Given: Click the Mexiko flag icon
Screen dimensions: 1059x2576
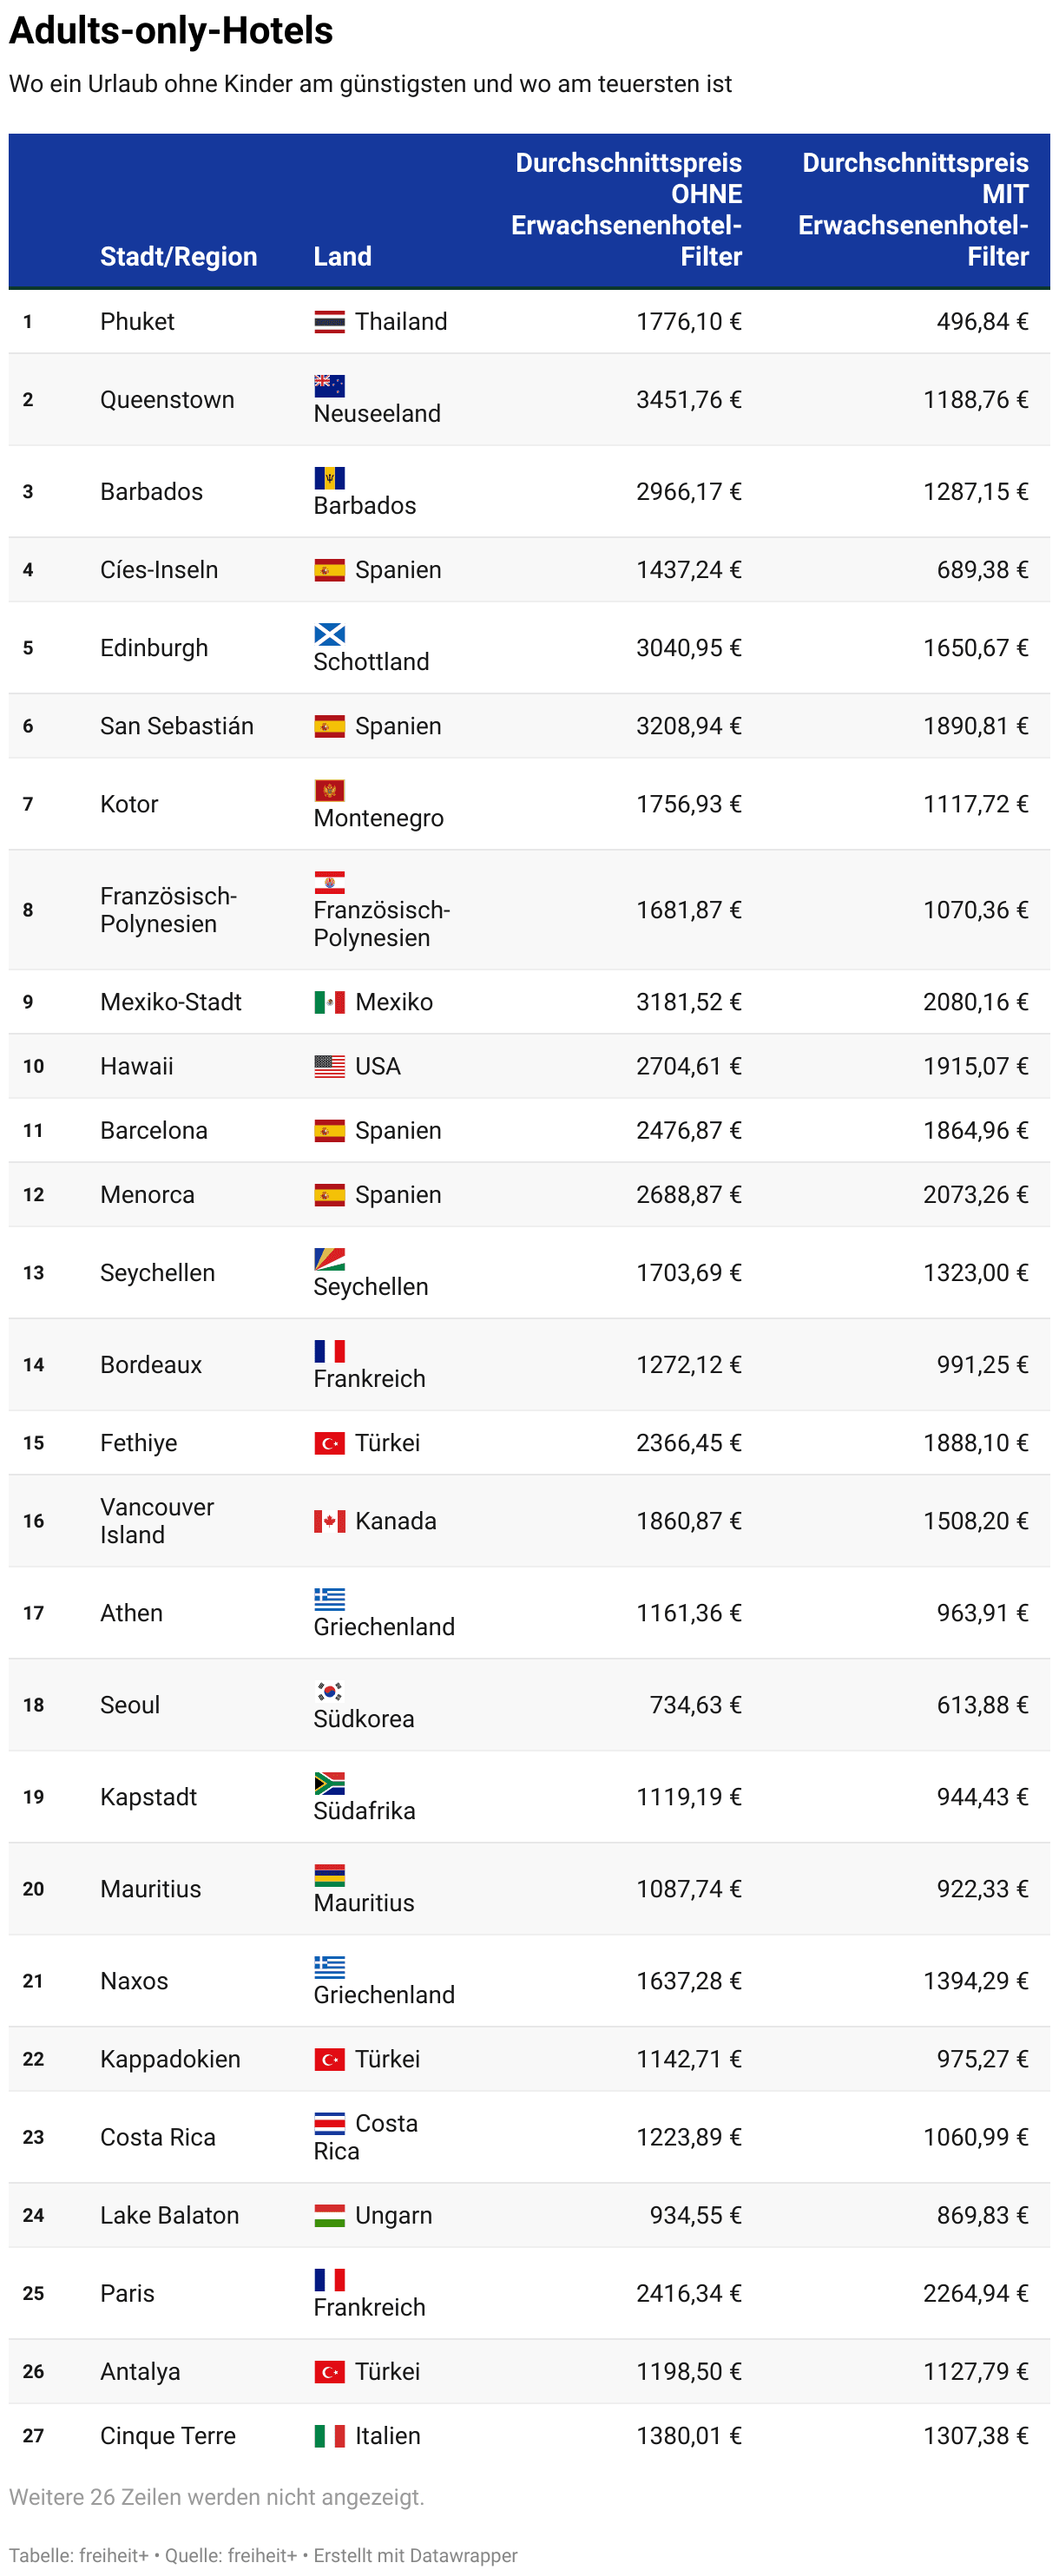Looking at the screenshot, I should coord(329,1002).
